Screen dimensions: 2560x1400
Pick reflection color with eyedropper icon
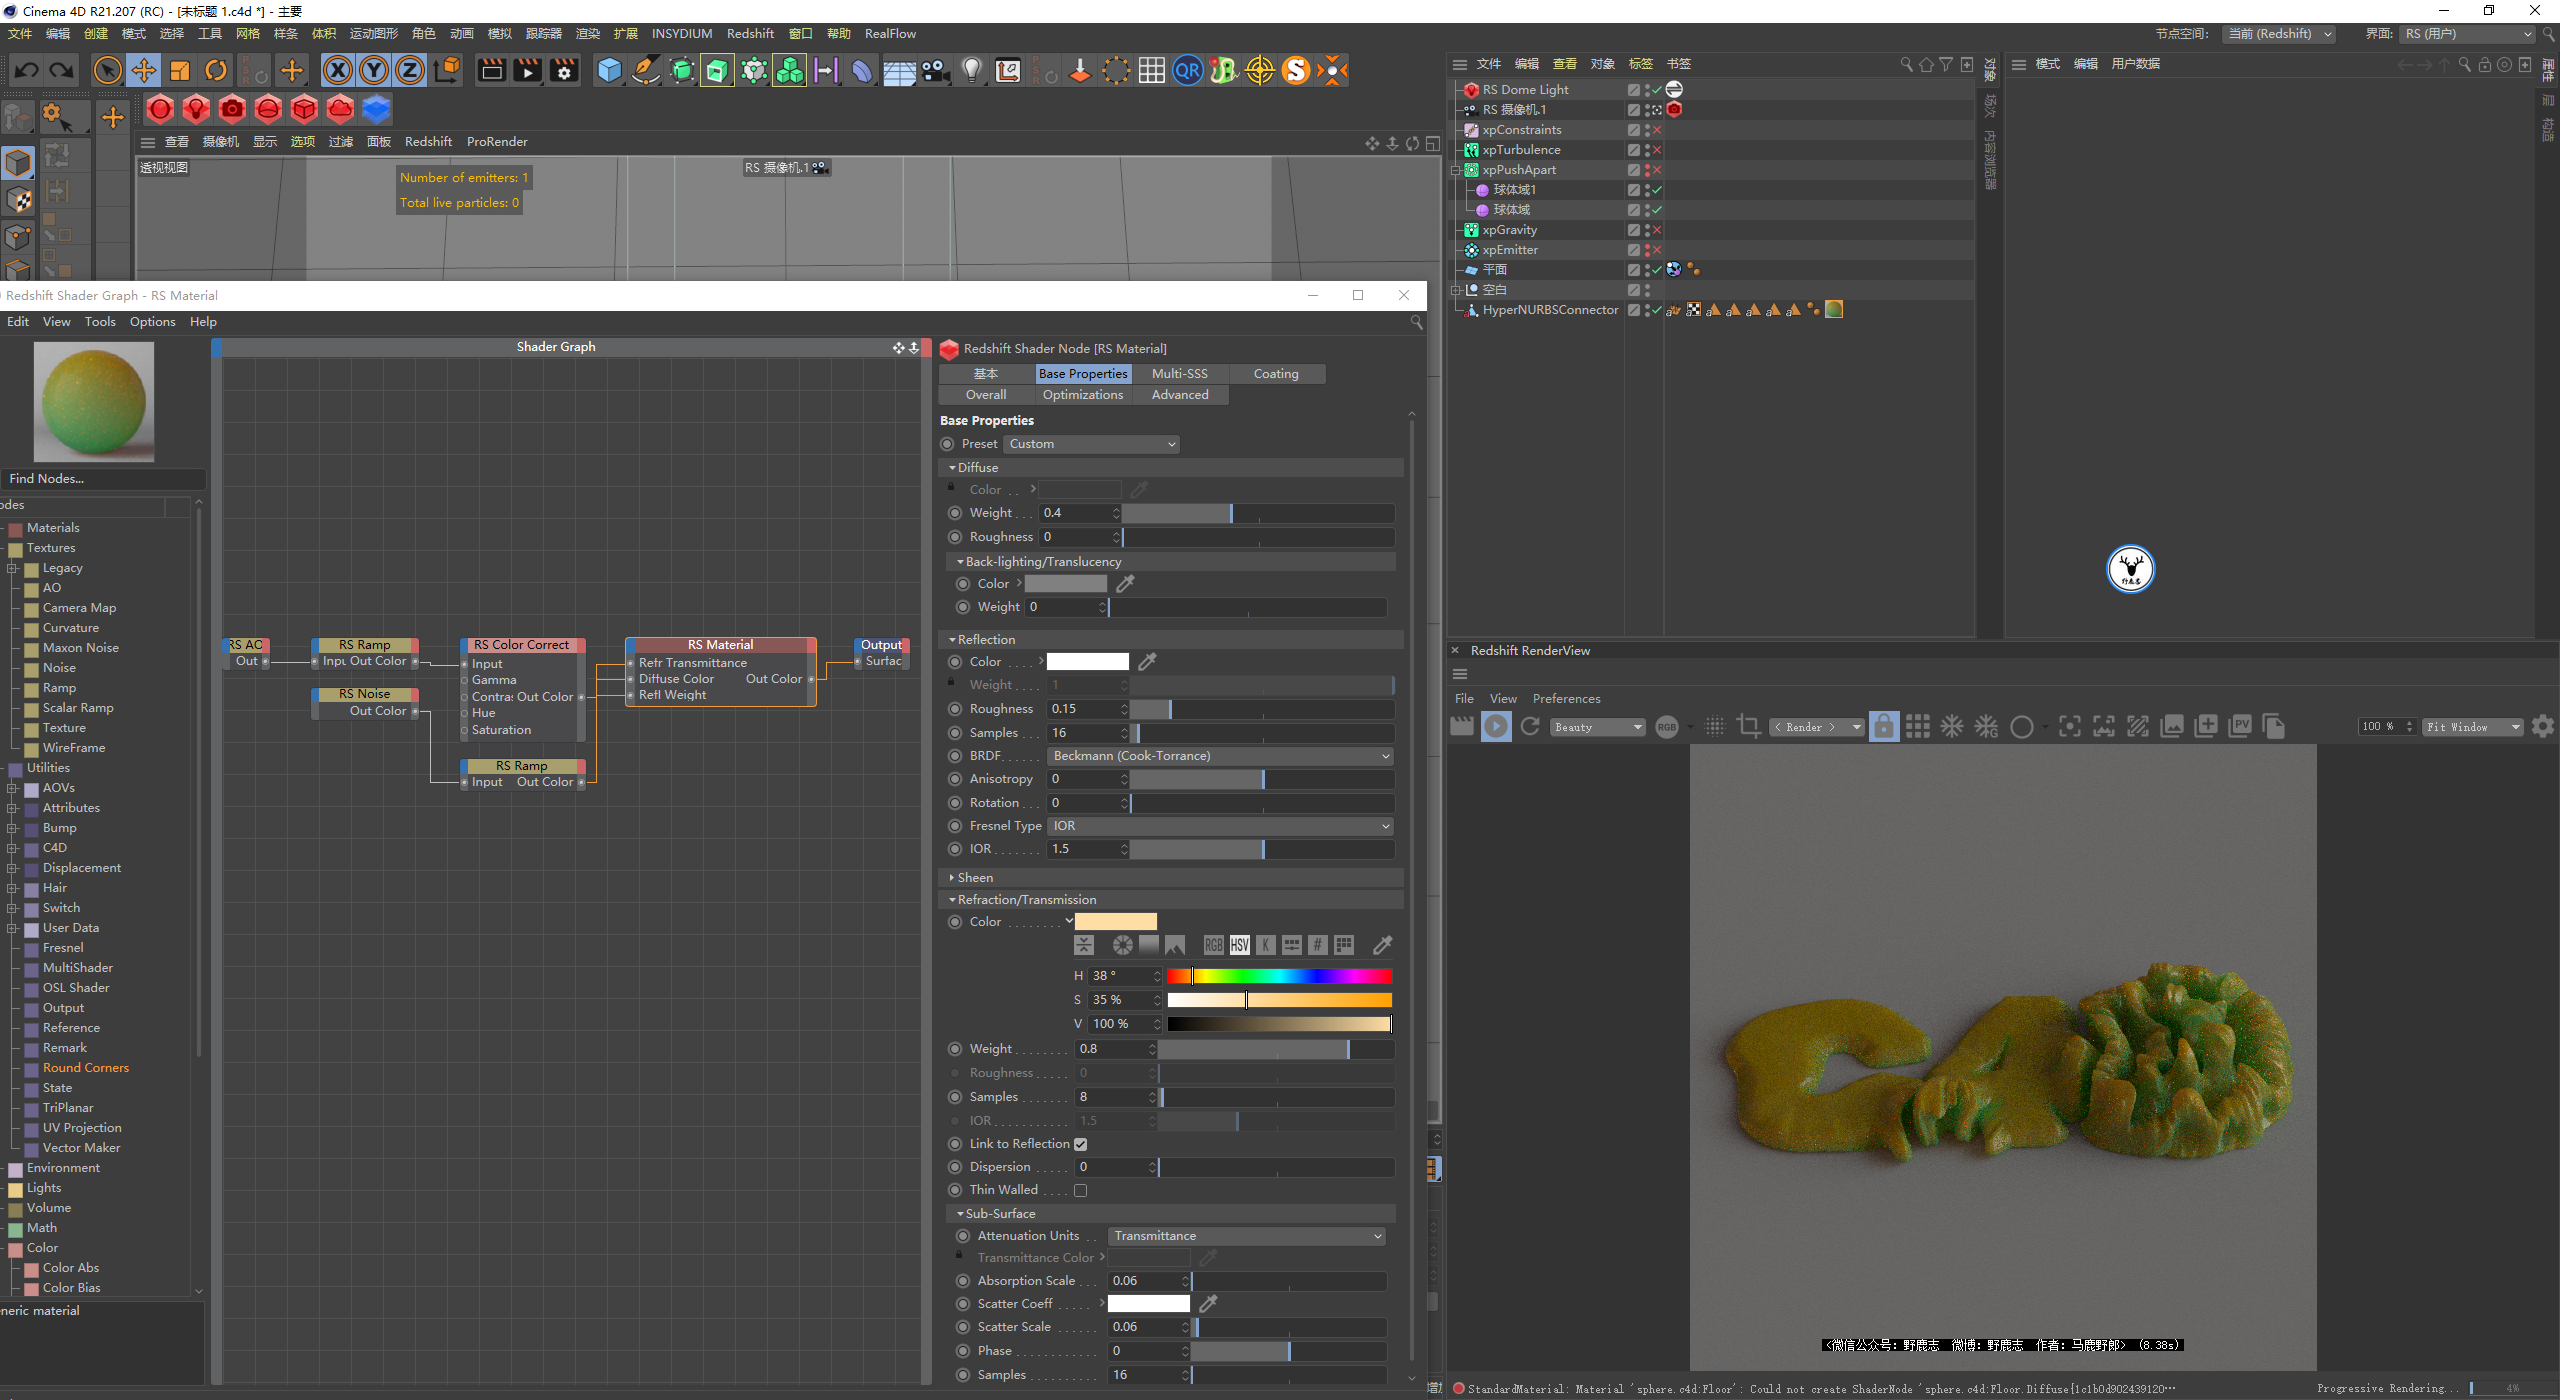coord(1148,662)
